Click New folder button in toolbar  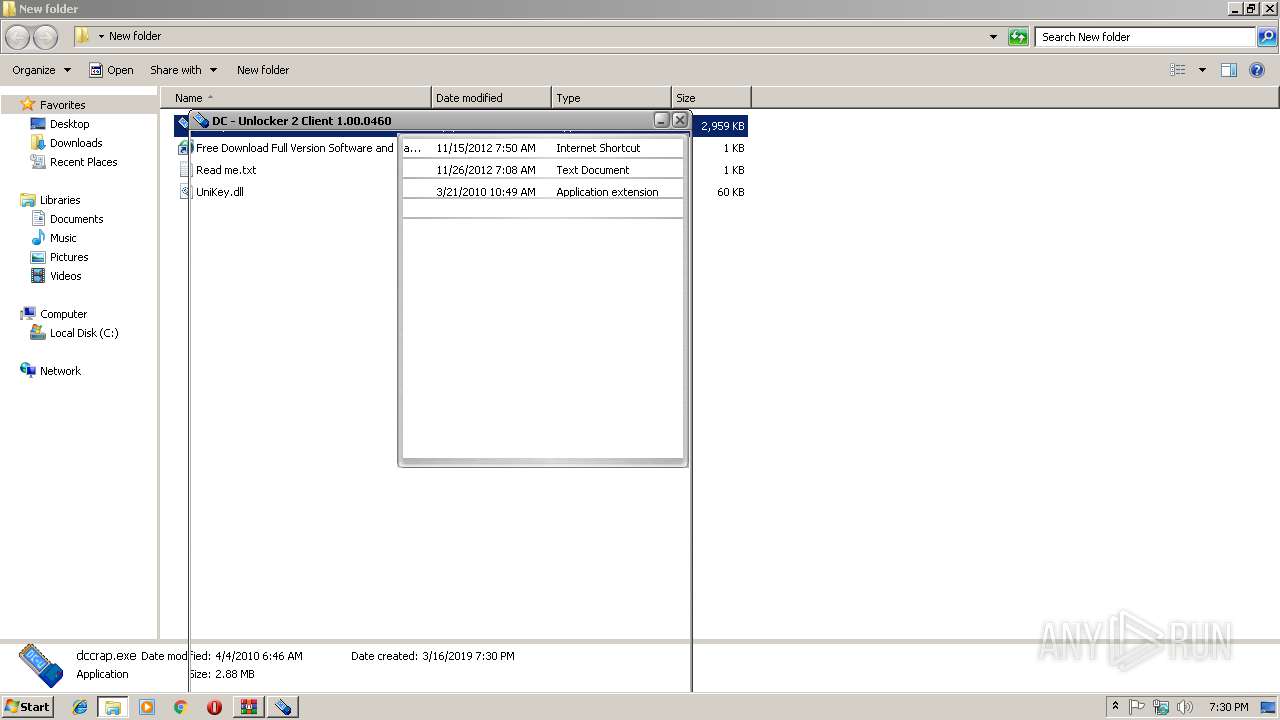263,70
